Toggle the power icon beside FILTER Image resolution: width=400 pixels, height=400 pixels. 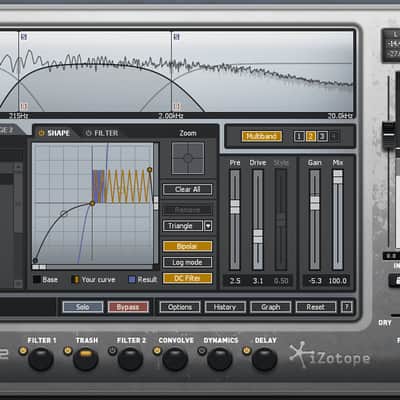click(88, 133)
